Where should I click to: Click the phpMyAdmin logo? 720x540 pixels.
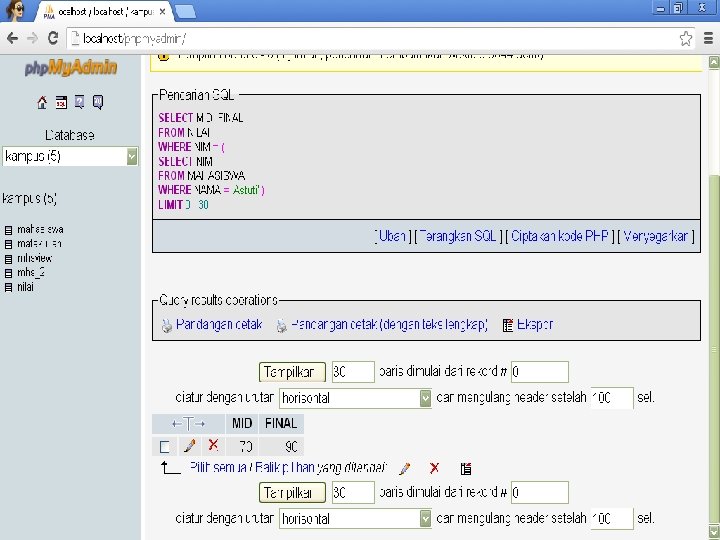(71, 68)
